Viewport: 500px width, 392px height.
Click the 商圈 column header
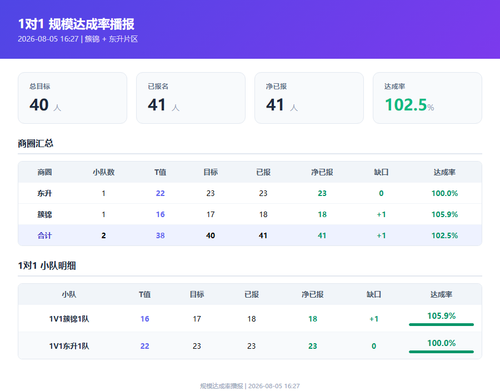coord(44,172)
